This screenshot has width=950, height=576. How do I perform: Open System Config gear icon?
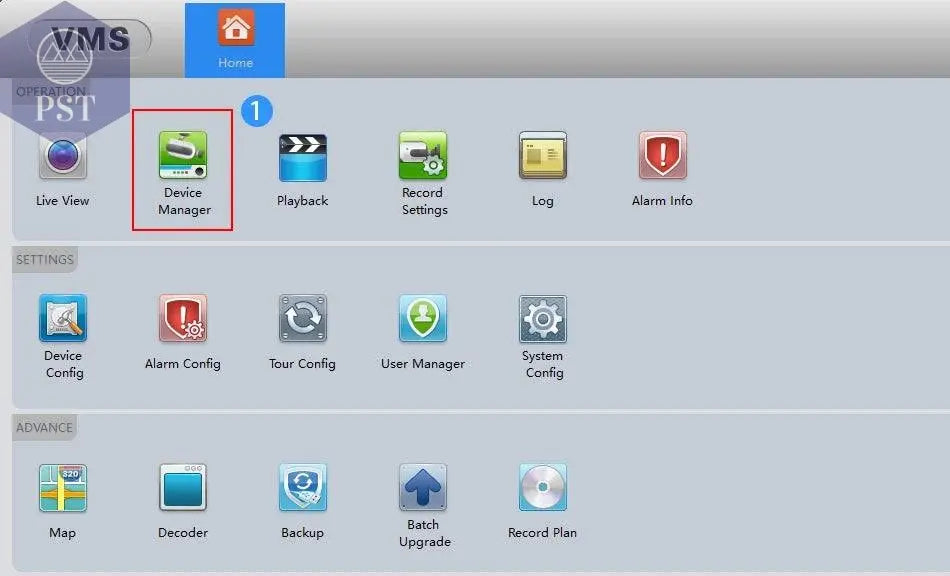(543, 319)
